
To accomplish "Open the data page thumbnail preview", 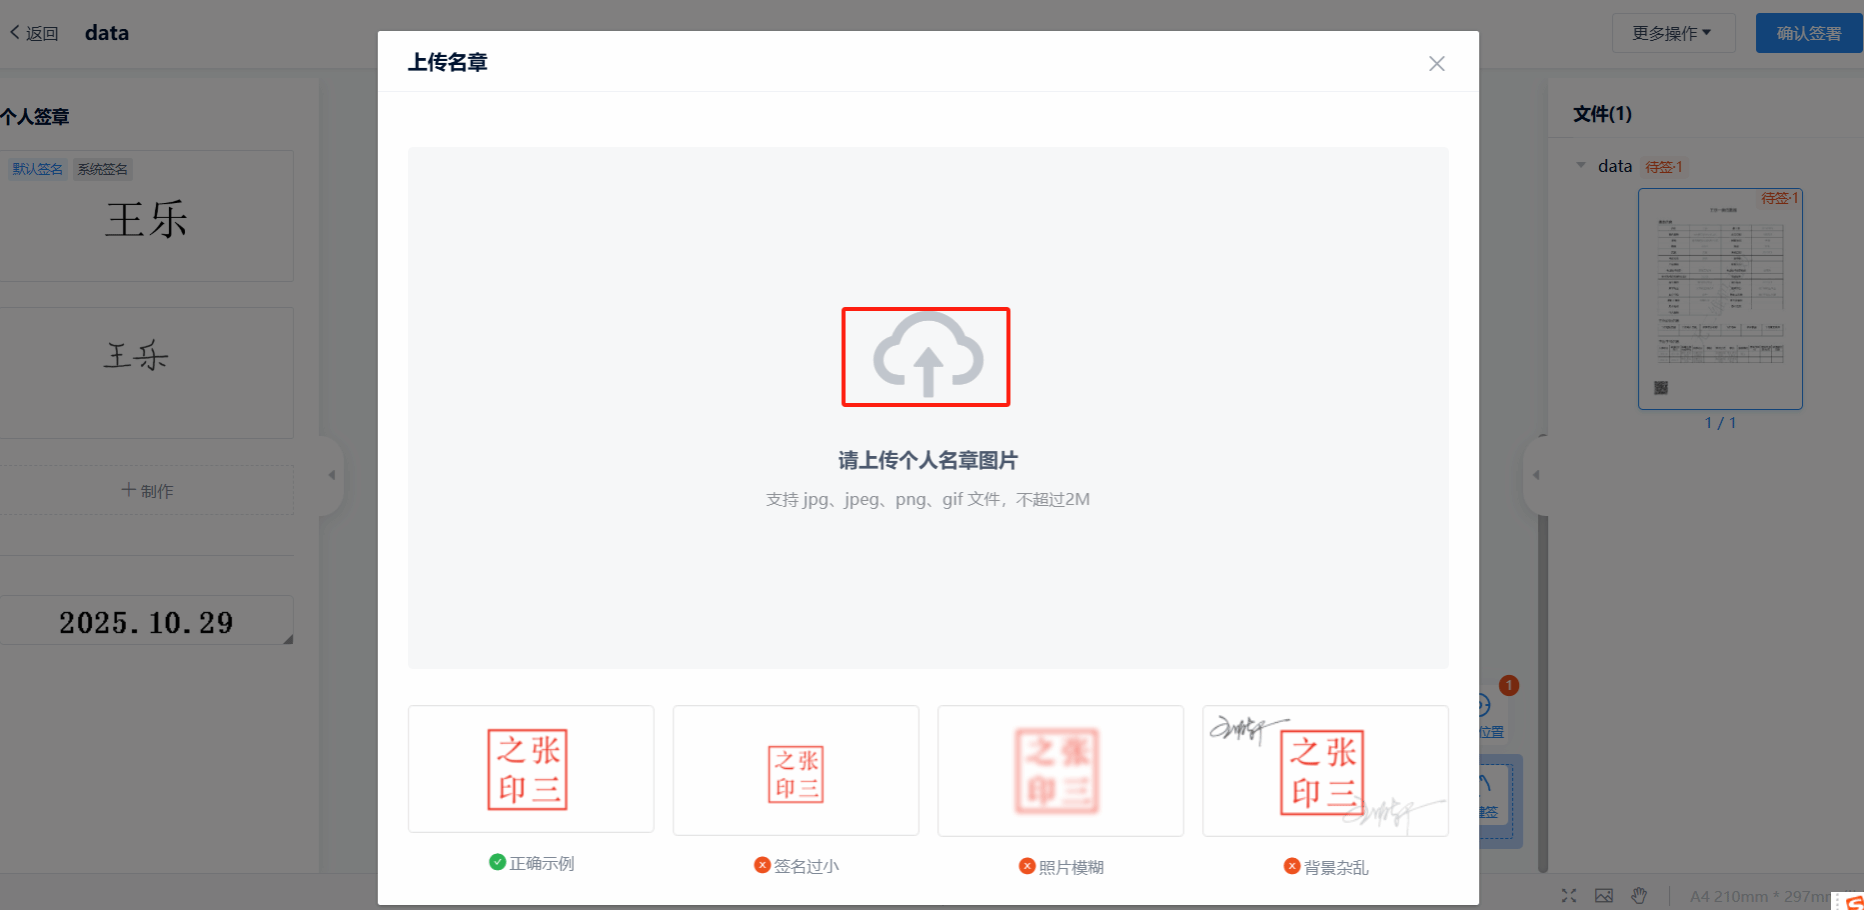I will tap(1720, 299).
